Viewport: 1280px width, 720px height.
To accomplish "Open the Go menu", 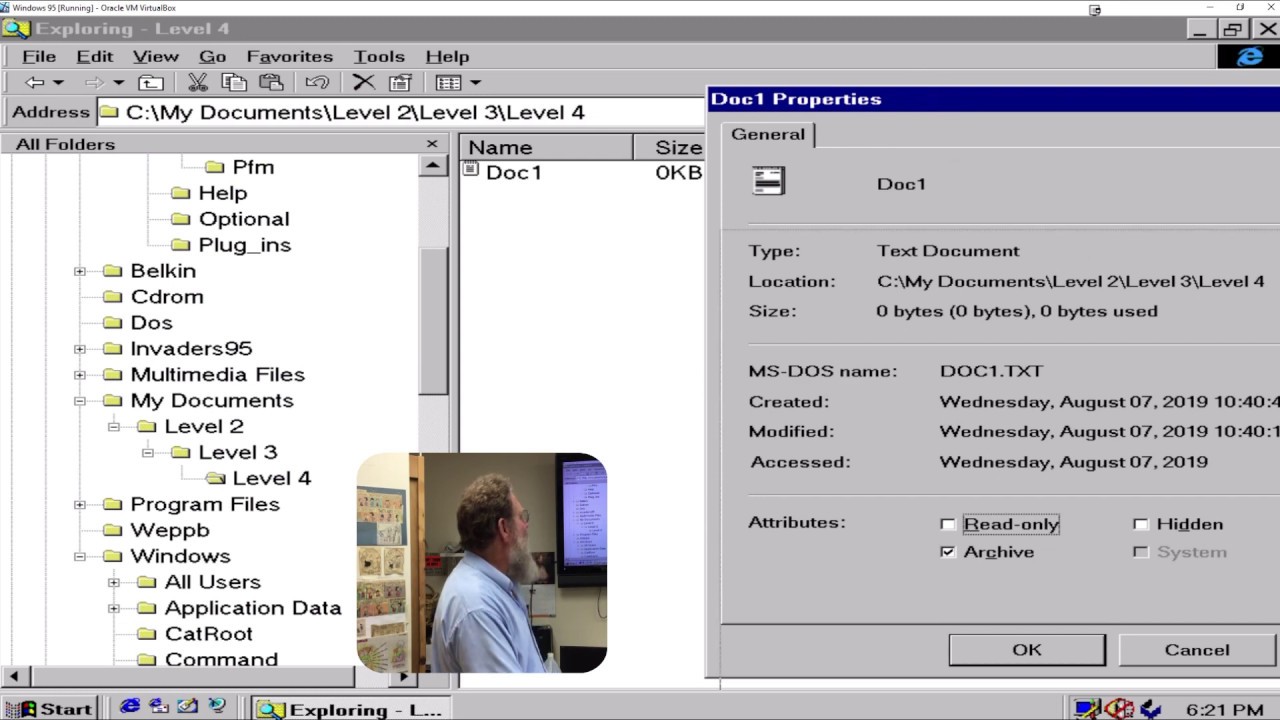I will 212,56.
